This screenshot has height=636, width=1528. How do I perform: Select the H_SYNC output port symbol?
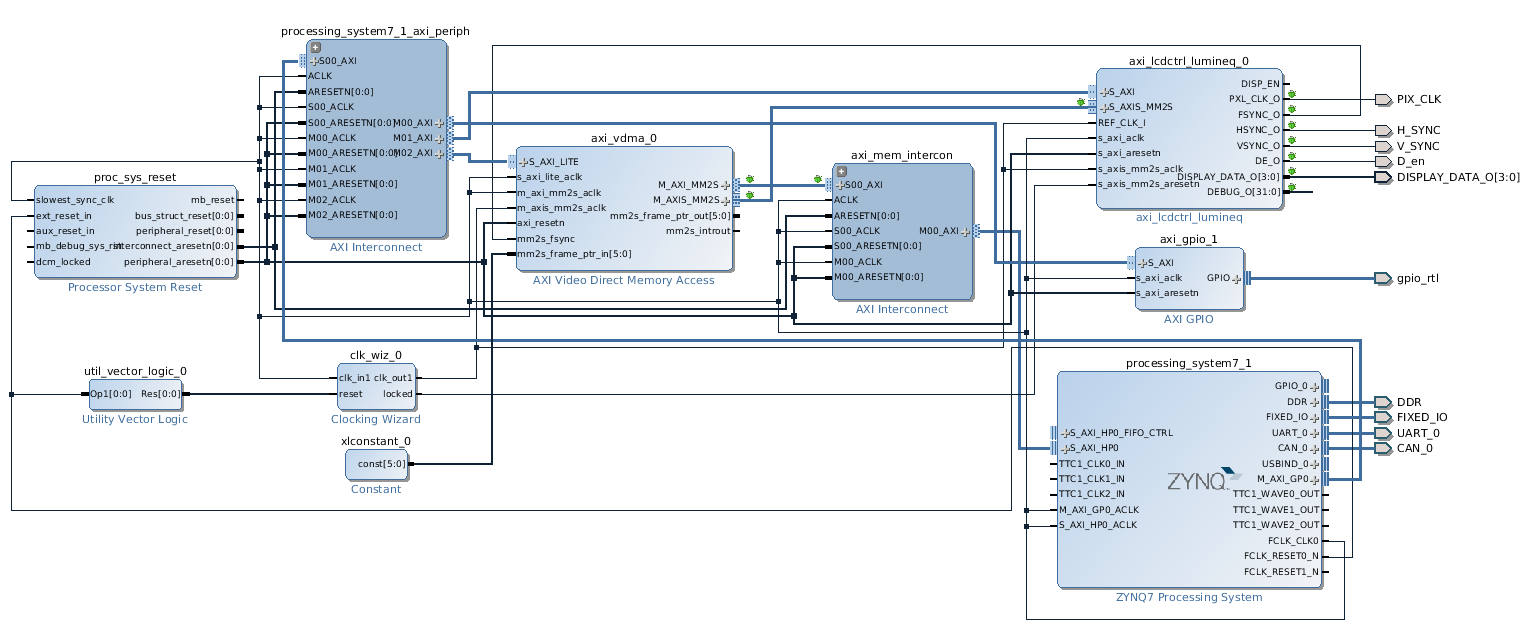(x=1383, y=131)
